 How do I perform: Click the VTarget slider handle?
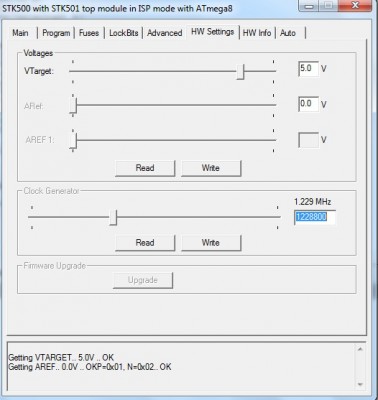point(240,71)
